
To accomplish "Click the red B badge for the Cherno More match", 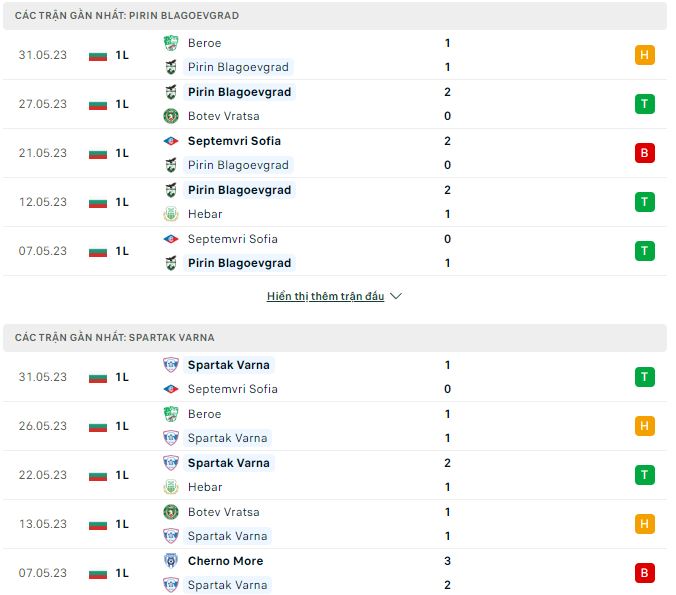I will pos(645,573).
